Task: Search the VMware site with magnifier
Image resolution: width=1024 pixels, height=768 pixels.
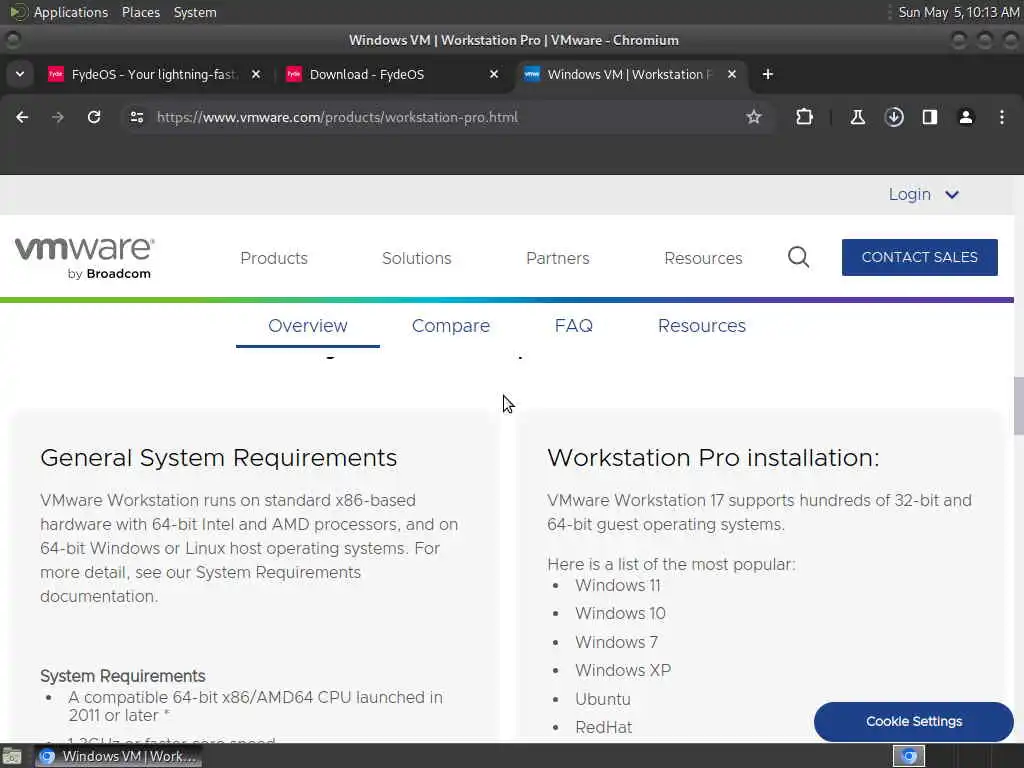Action: click(x=798, y=257)
